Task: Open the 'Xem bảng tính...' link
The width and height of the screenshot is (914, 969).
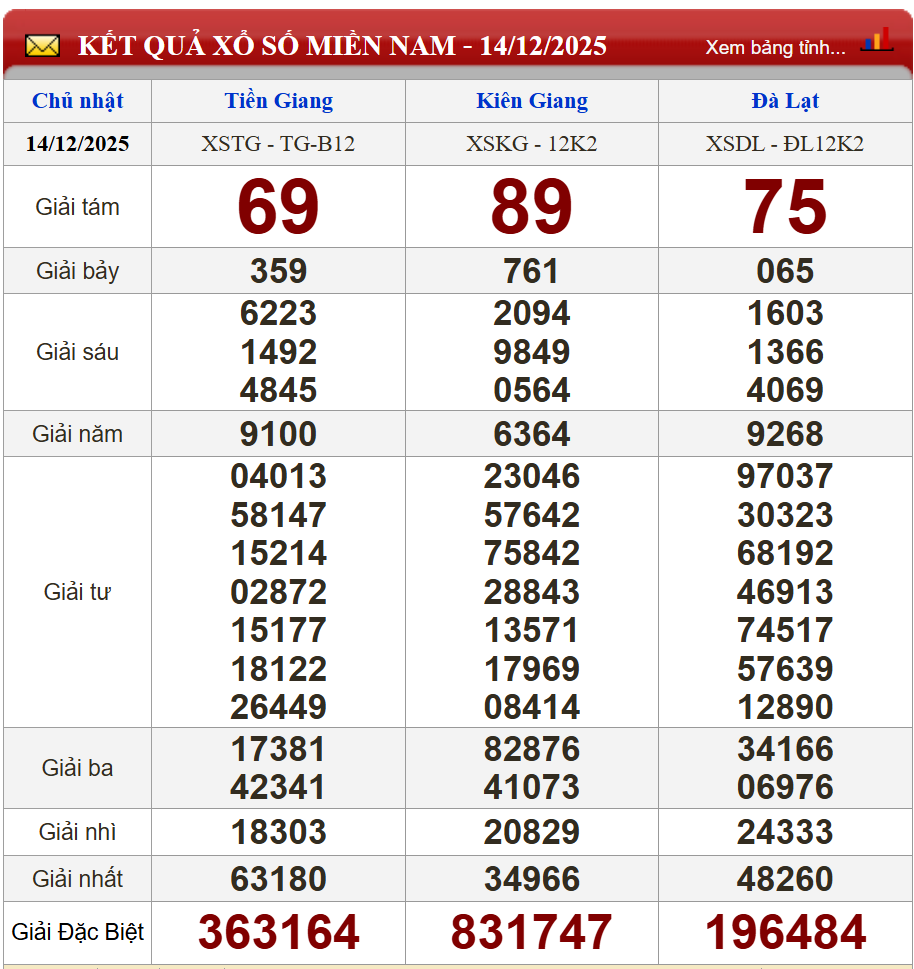Action: [775, 47]
